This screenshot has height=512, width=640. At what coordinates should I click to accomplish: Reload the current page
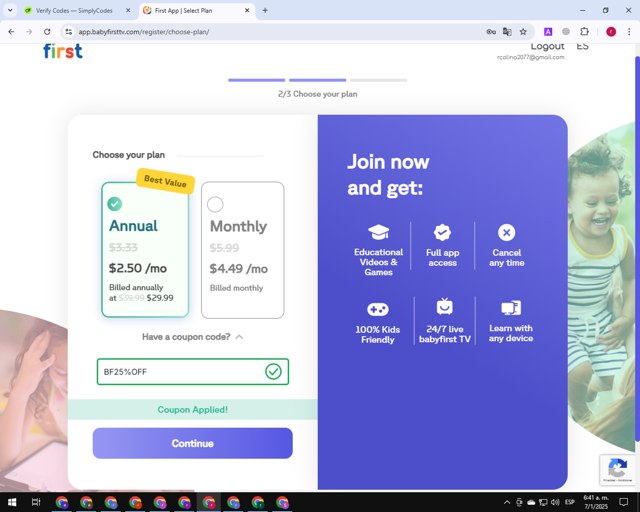(47, 32)
